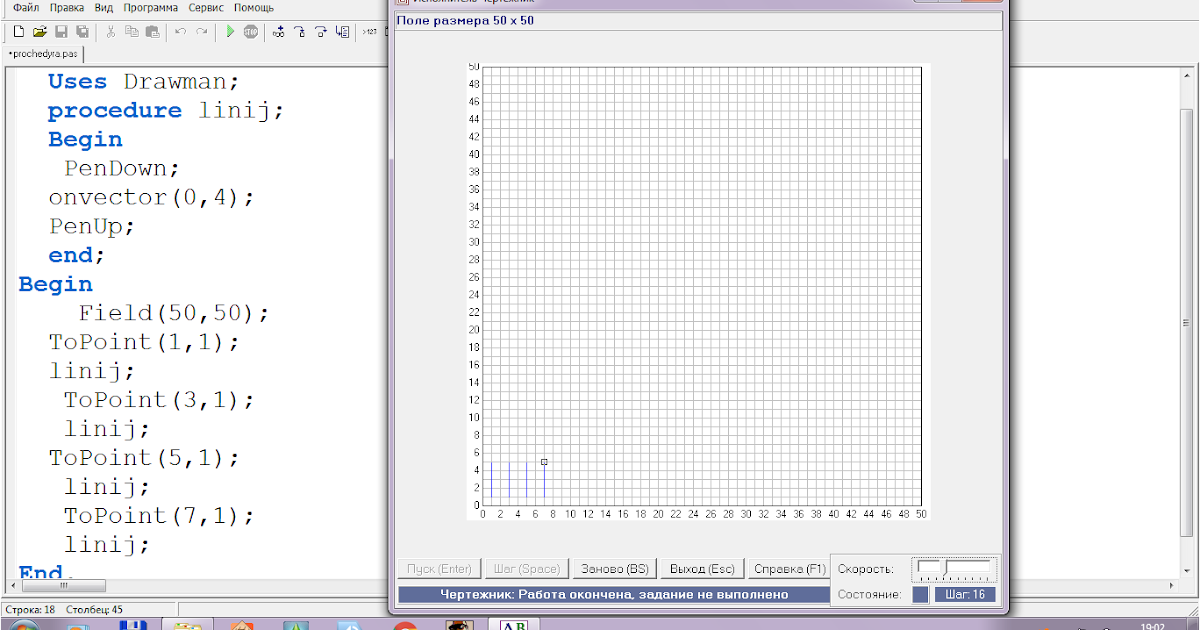The width and height of the screenshot is (1200, 630).
Task: Redo the edit via the toolbar arrow
Action: 202,32
